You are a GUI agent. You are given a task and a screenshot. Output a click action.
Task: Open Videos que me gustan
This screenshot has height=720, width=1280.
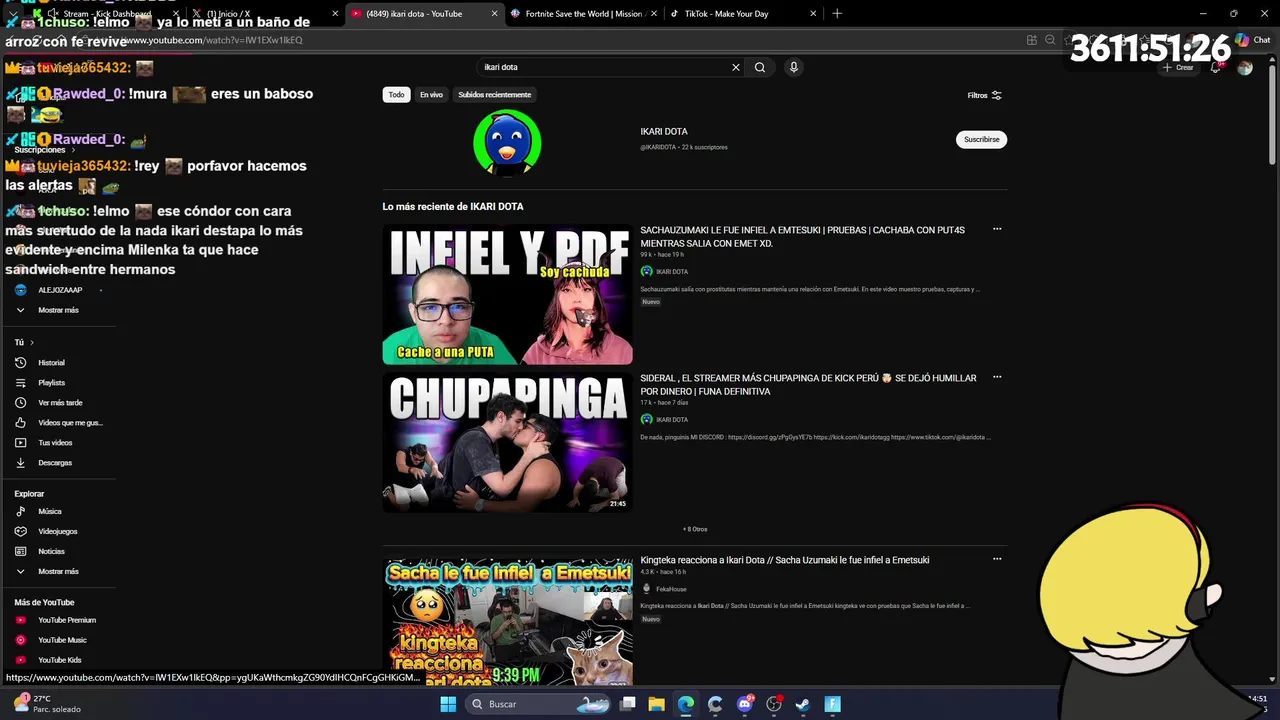[x=70, y=422]
